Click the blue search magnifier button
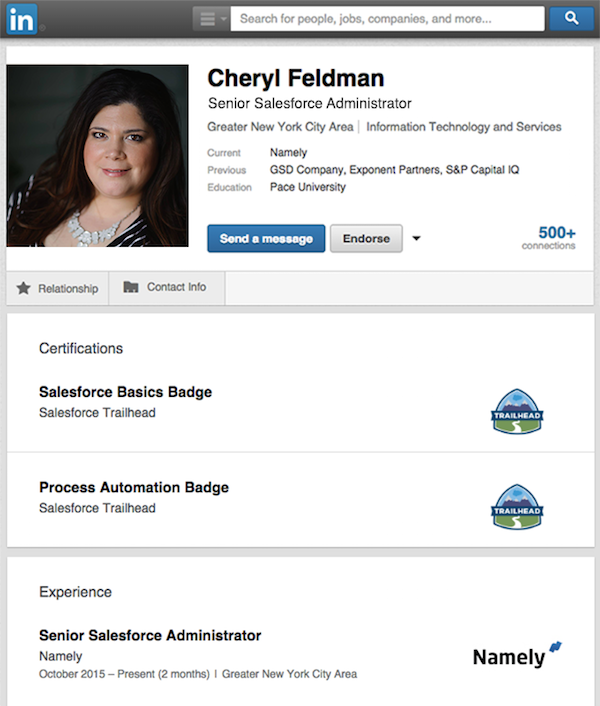 571,18
